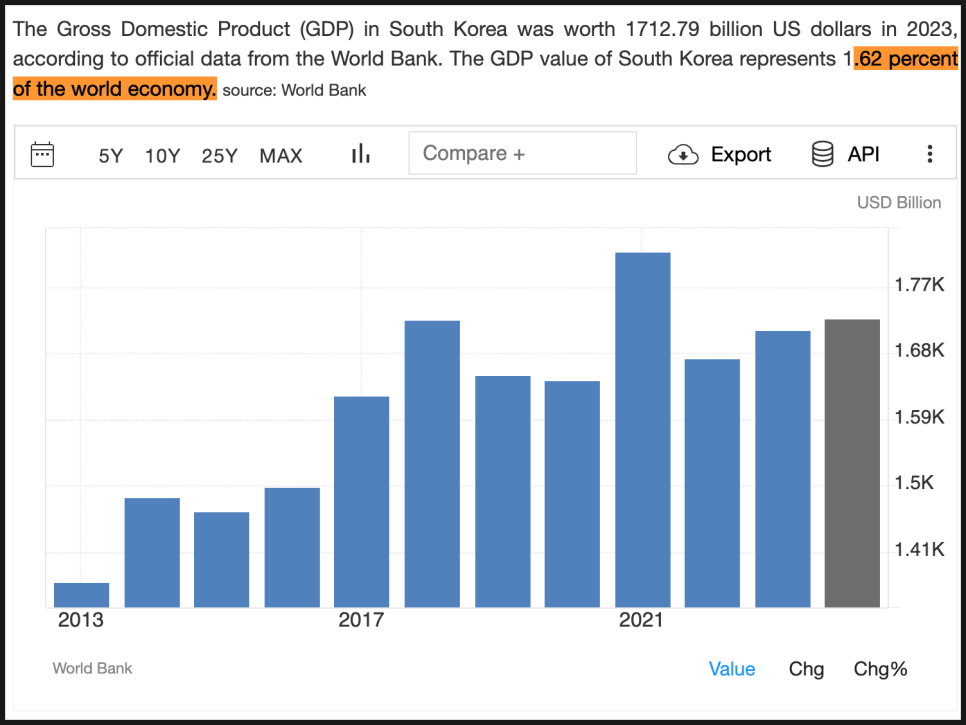Screen dimensions: 966x725
Task: Click the Export text label
Action: pyautogui.click(x=741, y=155)
